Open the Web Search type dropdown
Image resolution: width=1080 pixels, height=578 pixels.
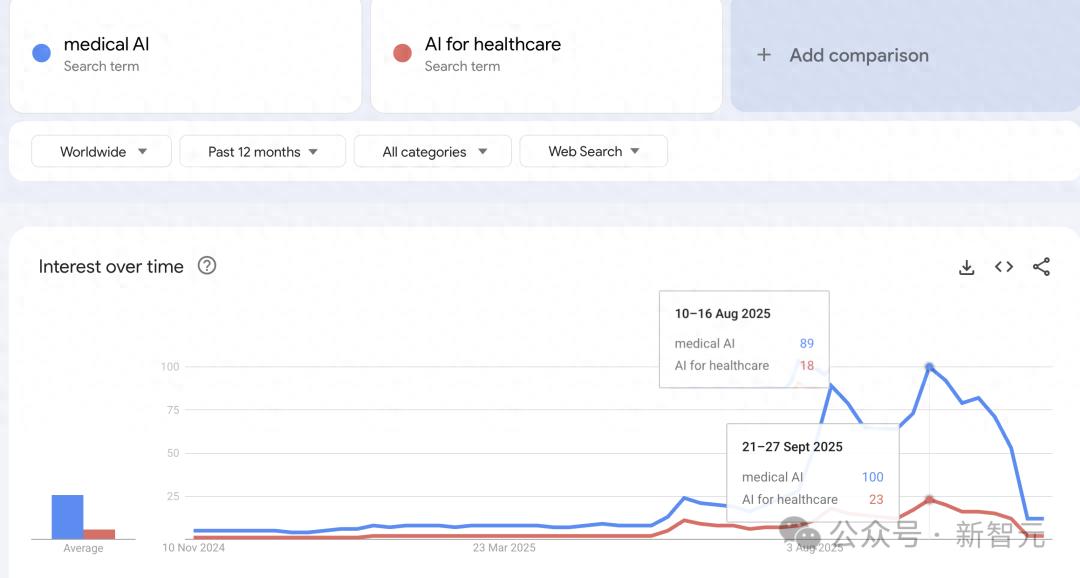coord(593,152)
